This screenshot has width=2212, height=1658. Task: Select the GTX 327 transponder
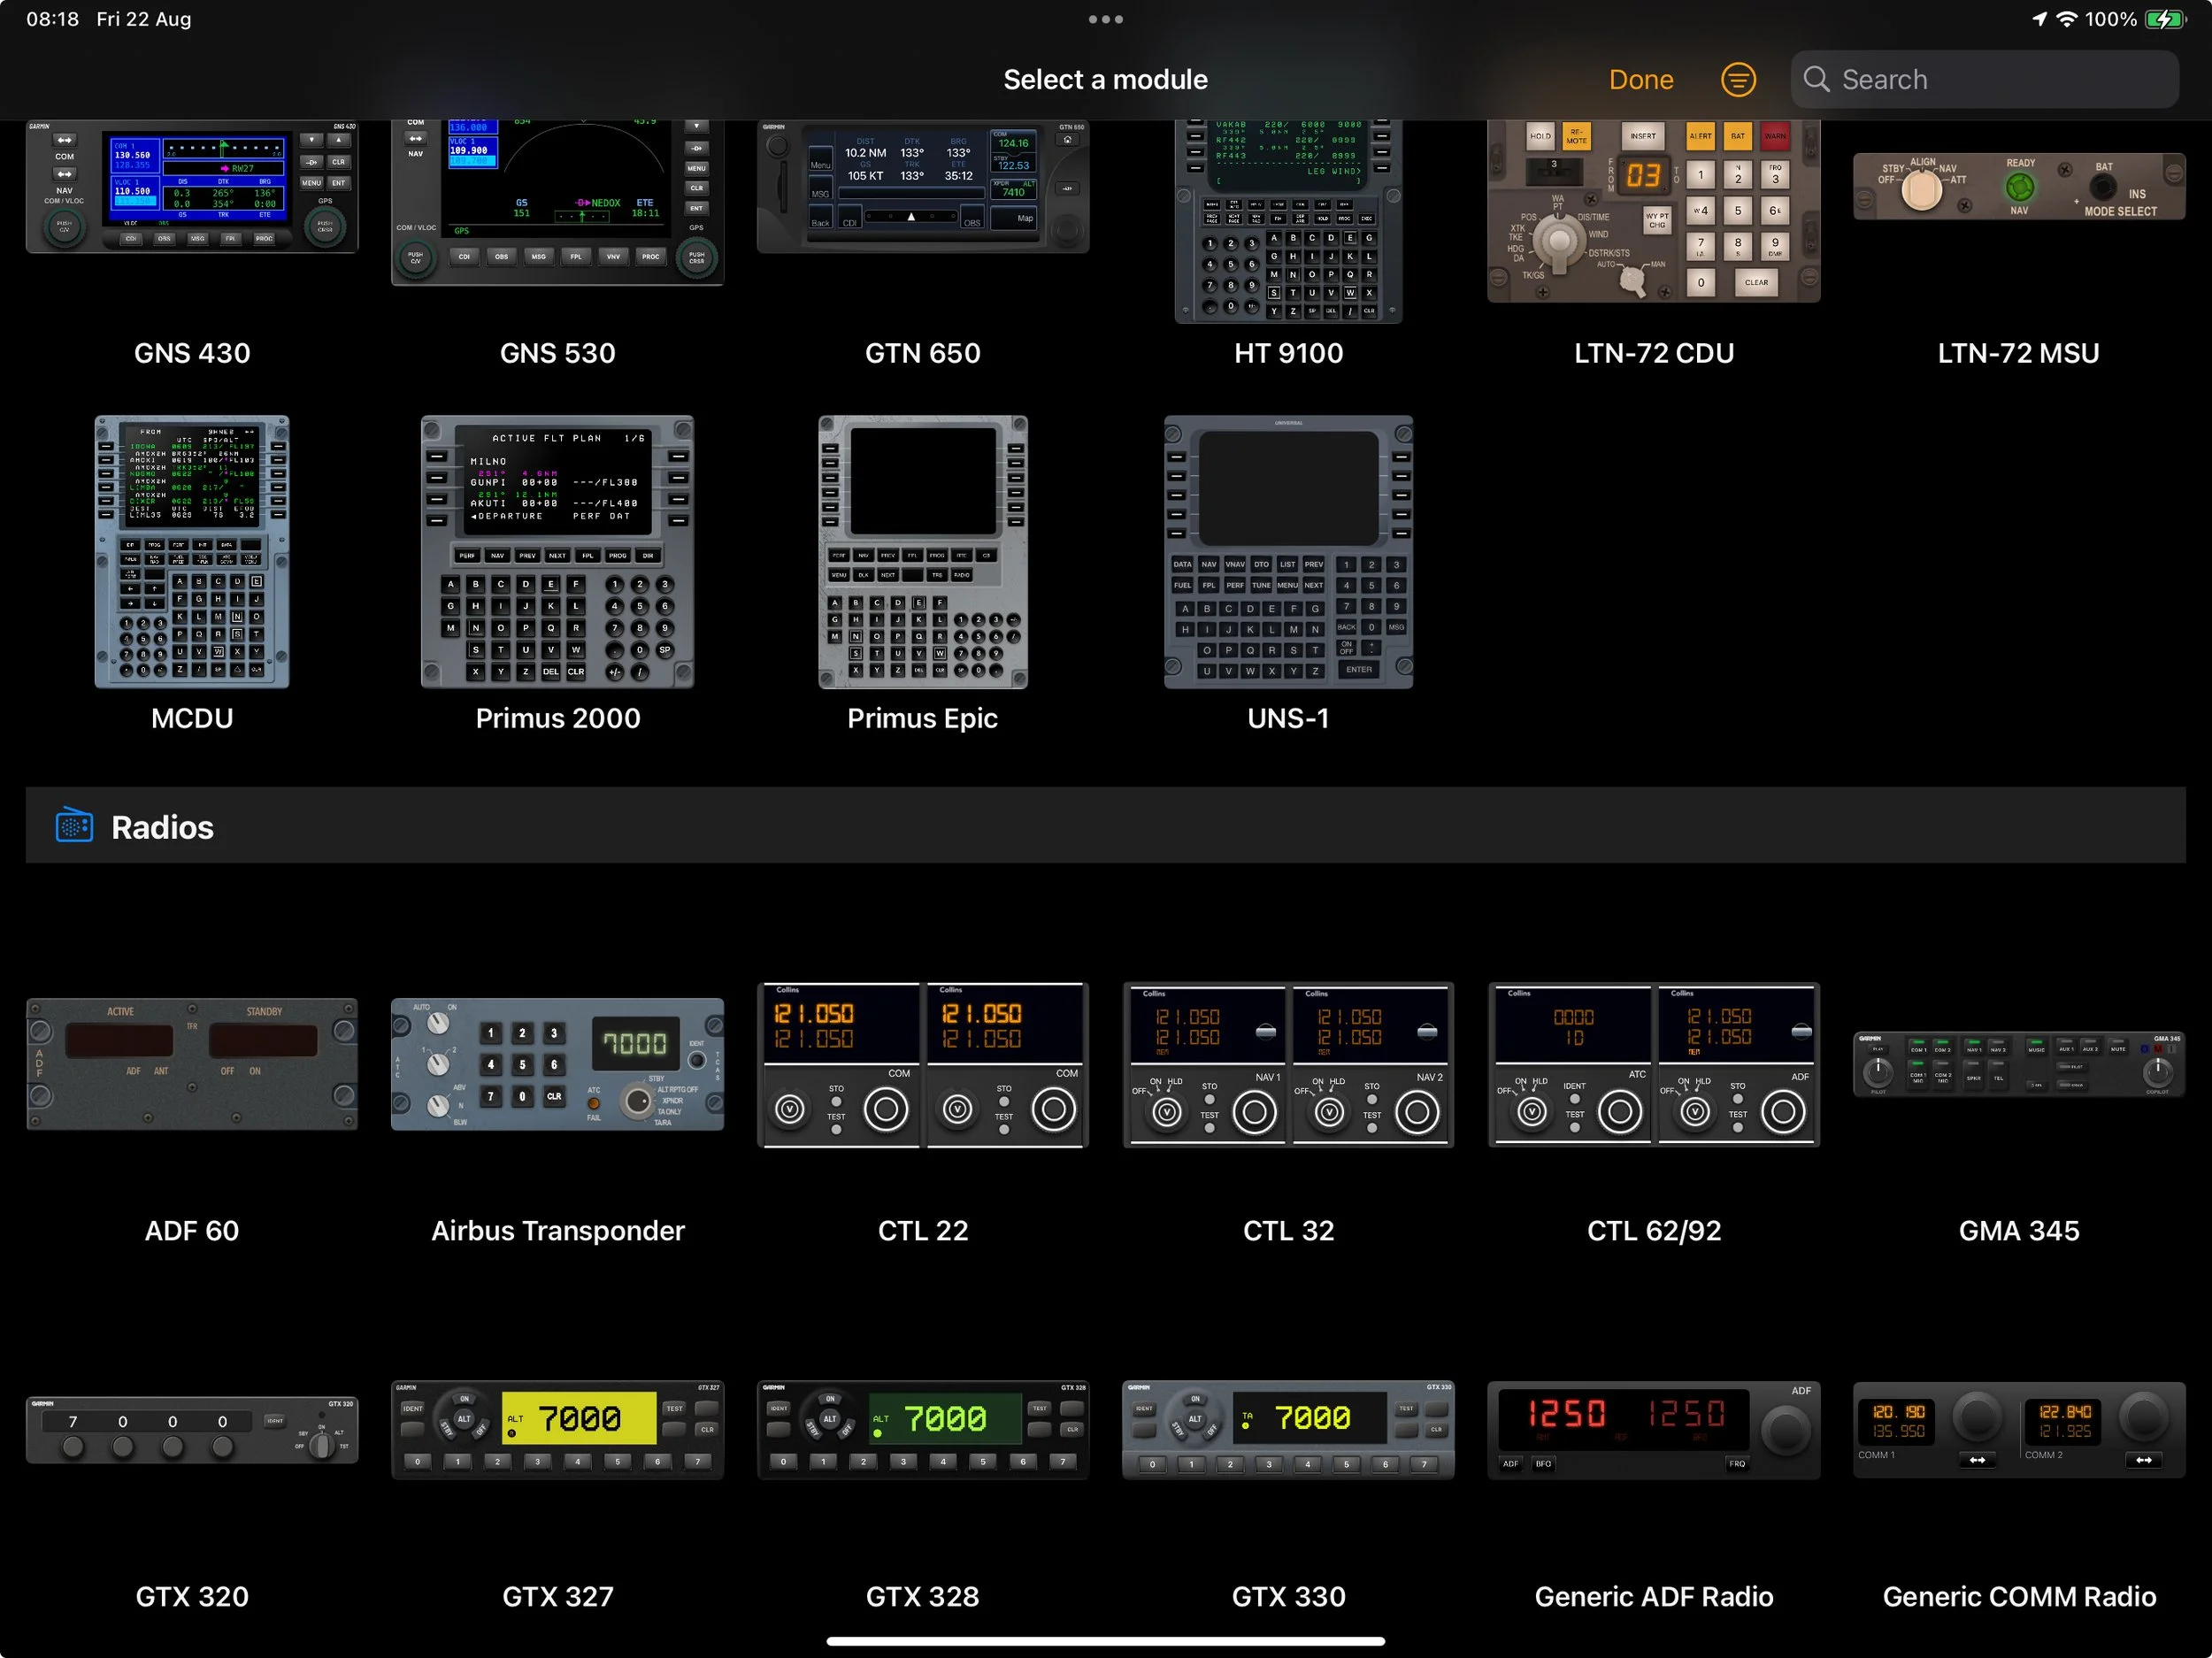[x=557, y=1430]
